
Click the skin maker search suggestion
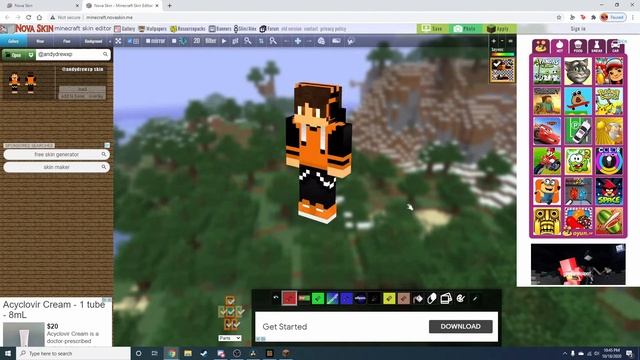(x=56, y=167)
